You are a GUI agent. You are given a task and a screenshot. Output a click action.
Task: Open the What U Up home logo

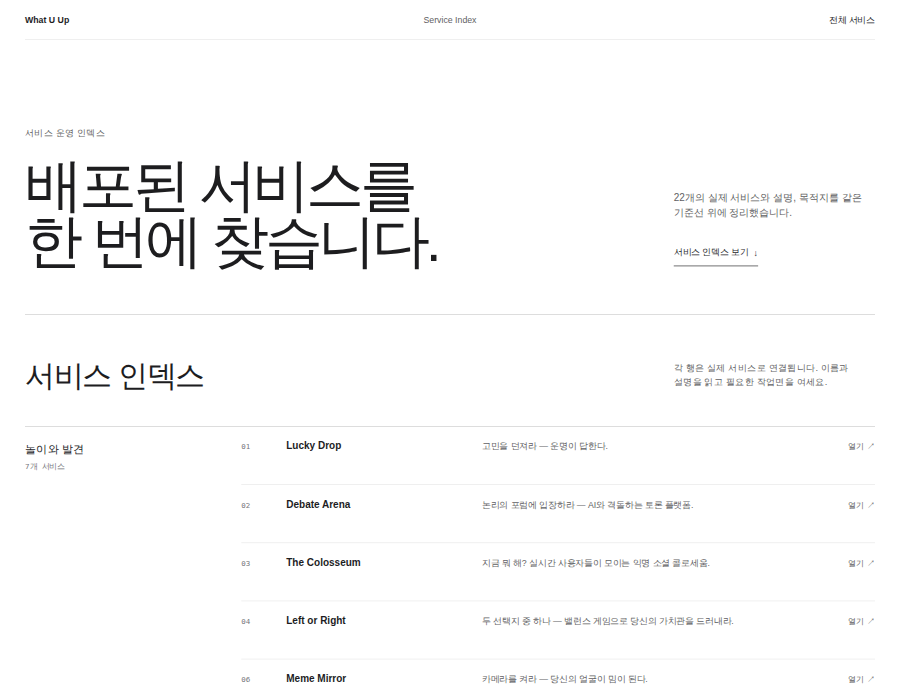coord(47,20)
